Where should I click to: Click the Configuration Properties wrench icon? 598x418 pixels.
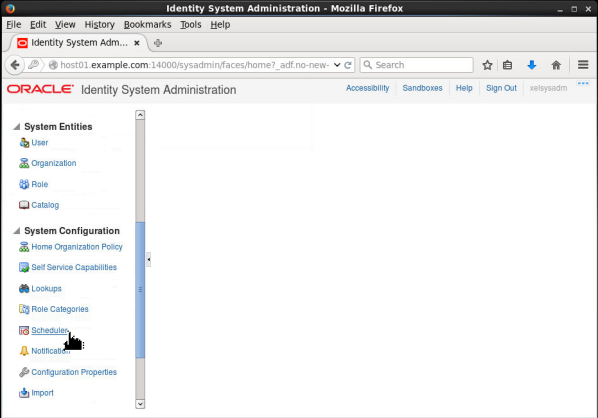pos(24,372)
